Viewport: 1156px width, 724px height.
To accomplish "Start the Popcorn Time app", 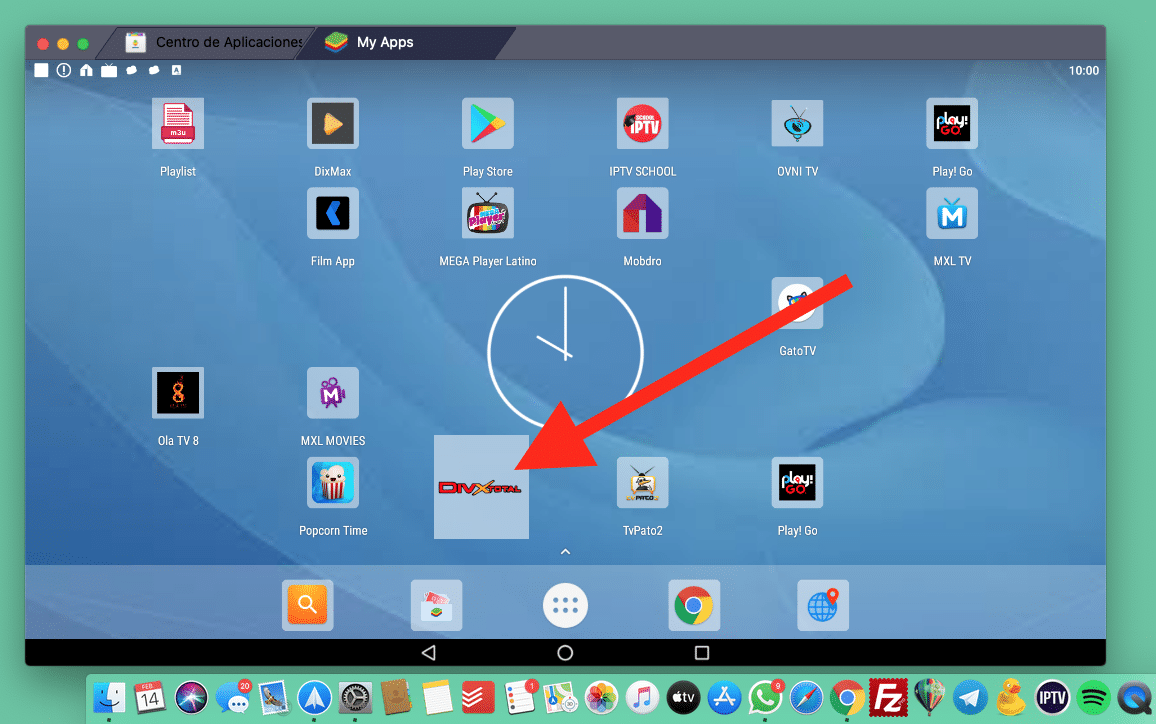I will click(x=332, y=482).
